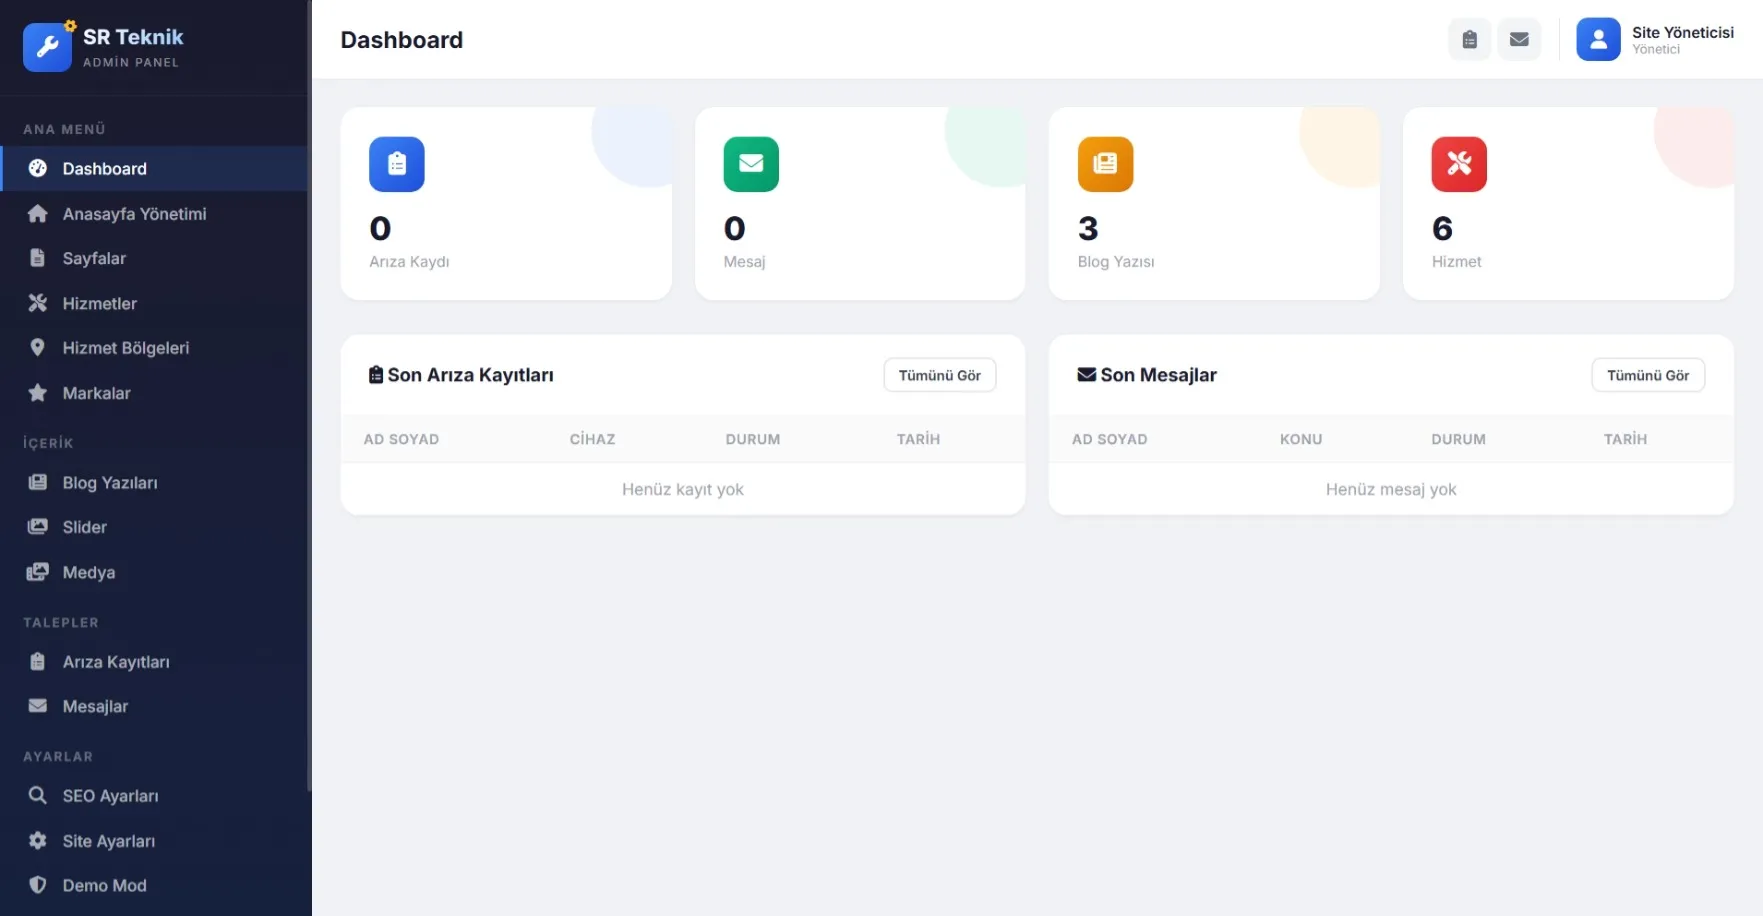Click the blue Arıza Kaydı card icon
This screenshot has width=1763, height=916.
pos(397,164)
